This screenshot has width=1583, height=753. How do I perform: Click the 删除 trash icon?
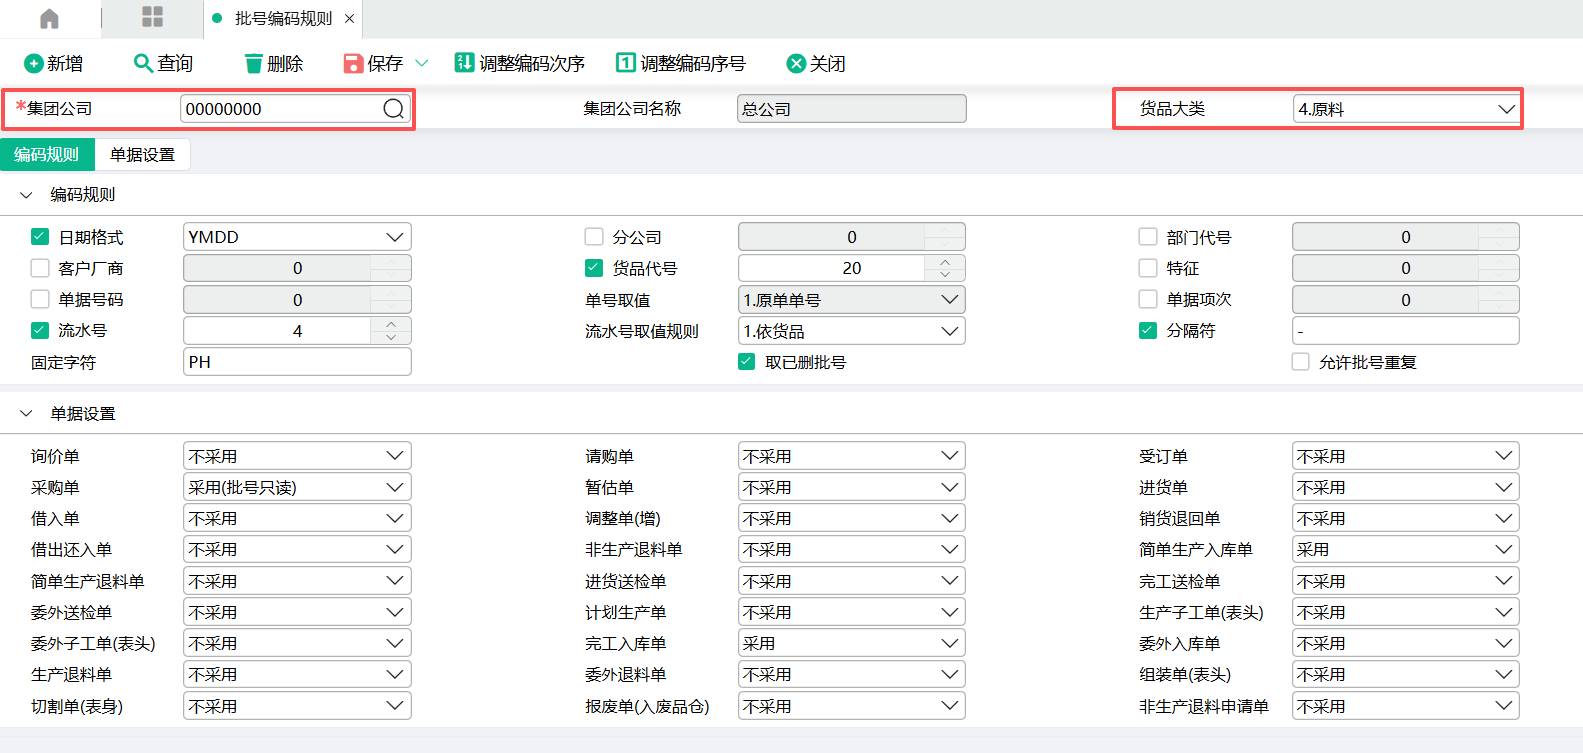[254, 64]
